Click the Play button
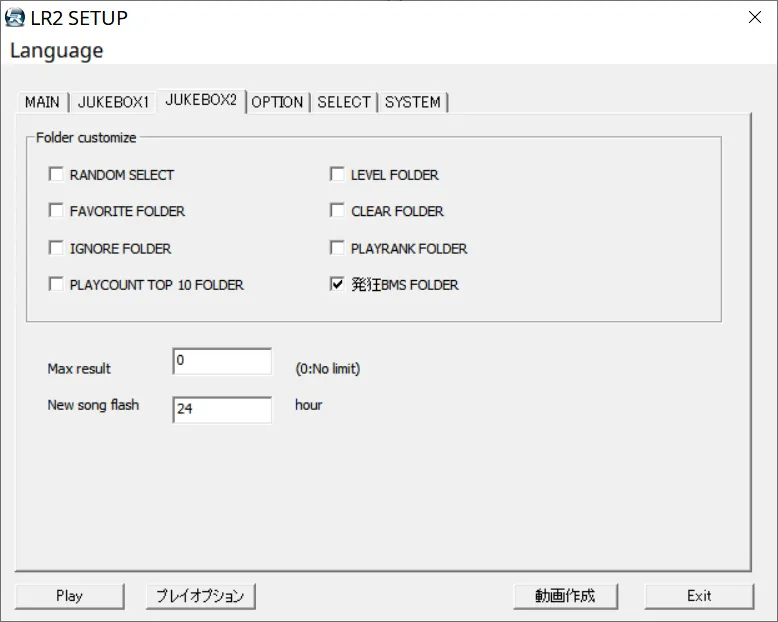Viewport: 778px width, 622px height. click(x=69, y=596)
